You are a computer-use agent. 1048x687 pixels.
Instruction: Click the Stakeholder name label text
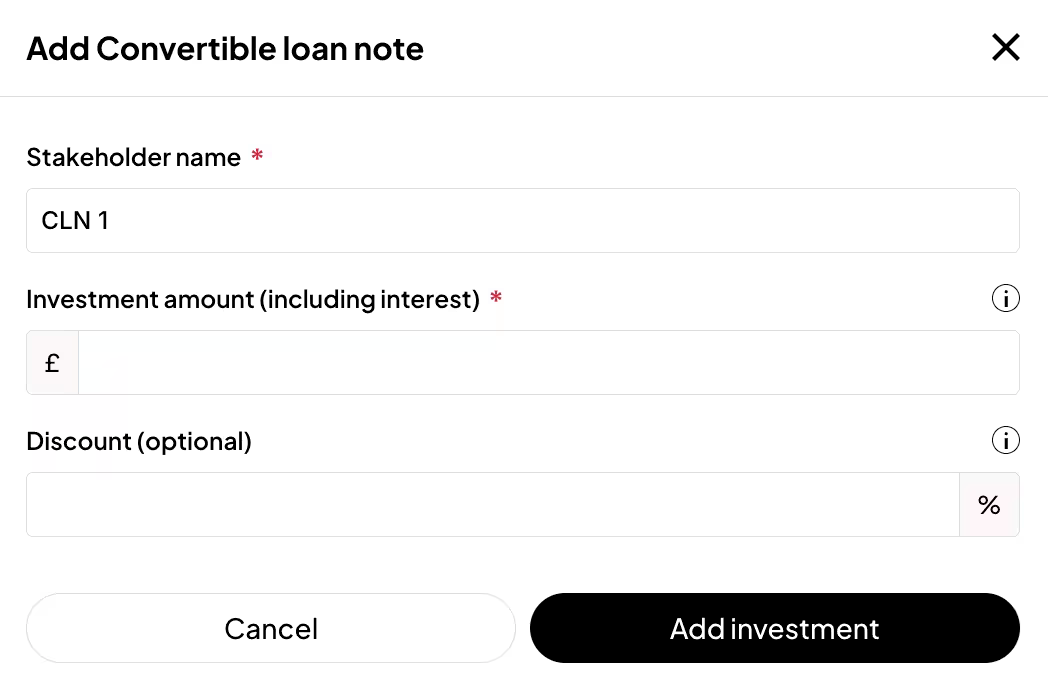coord(134,157)
